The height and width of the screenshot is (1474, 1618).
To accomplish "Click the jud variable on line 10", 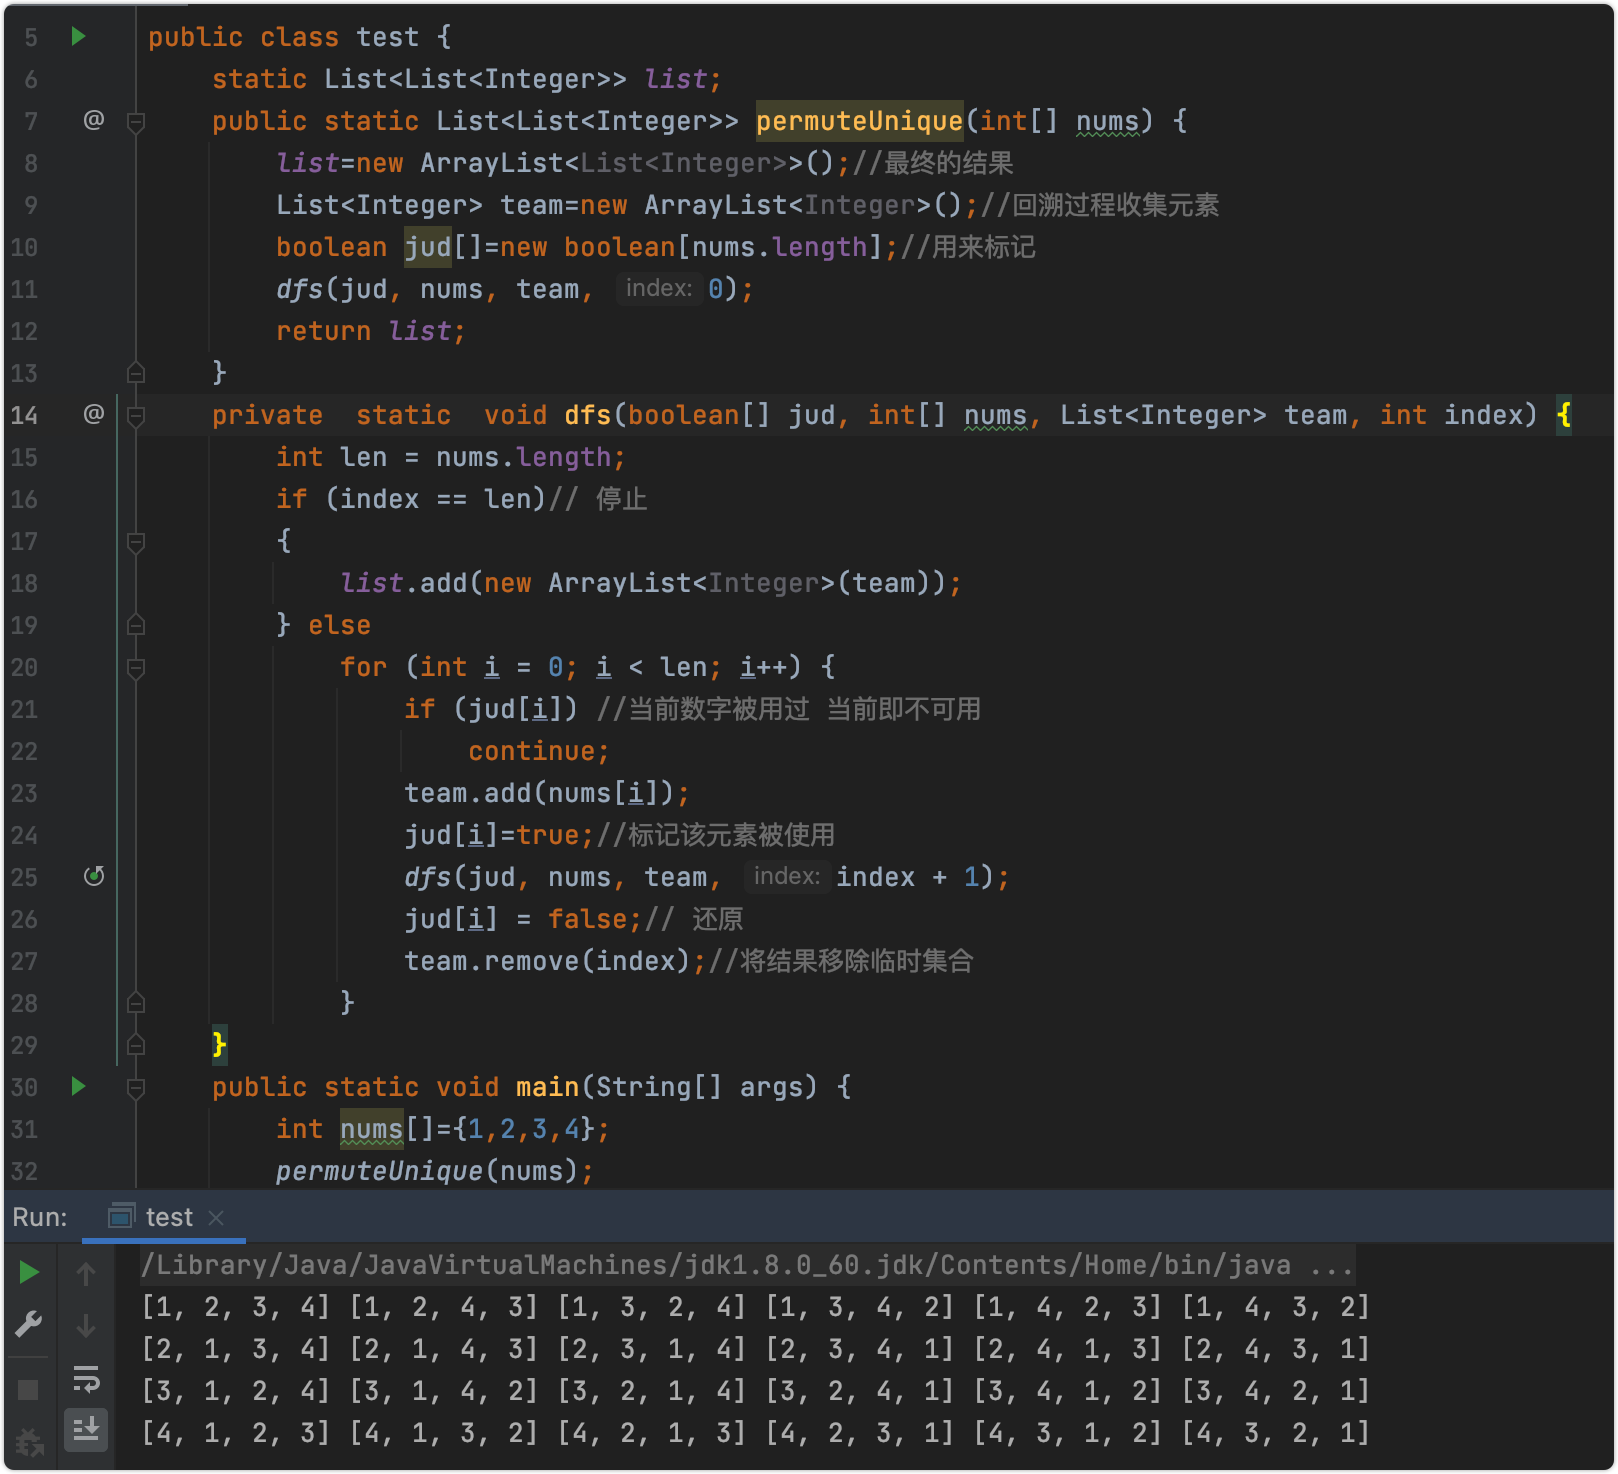I will pos(427,247).
